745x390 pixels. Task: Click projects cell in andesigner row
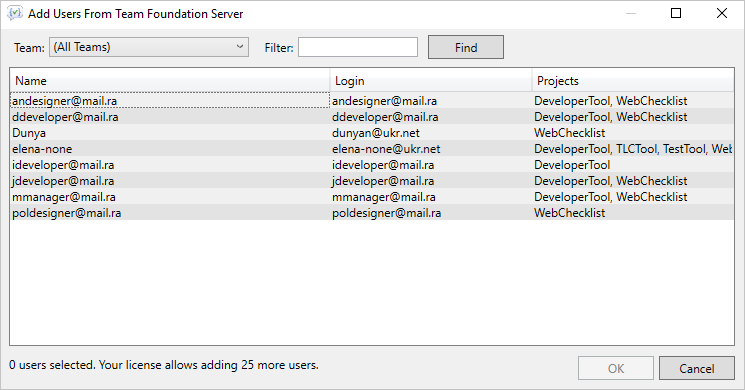(x=611, y=101)
